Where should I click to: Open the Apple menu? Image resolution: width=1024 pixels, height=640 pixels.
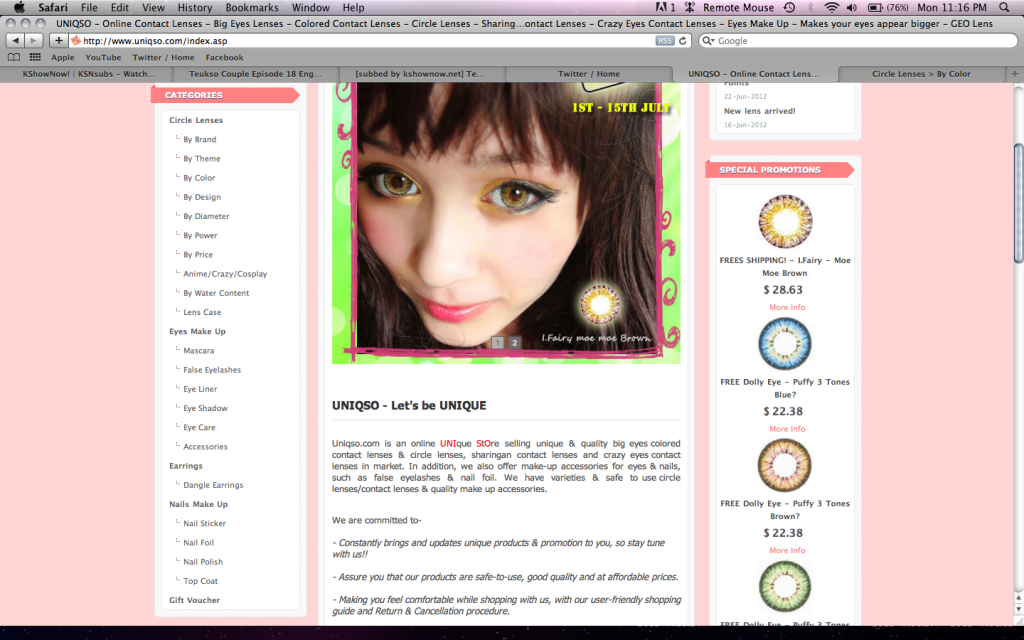[19, 8]
